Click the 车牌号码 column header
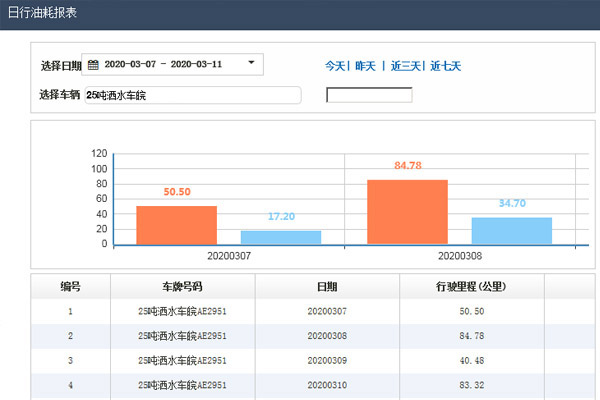 [183, 286]
